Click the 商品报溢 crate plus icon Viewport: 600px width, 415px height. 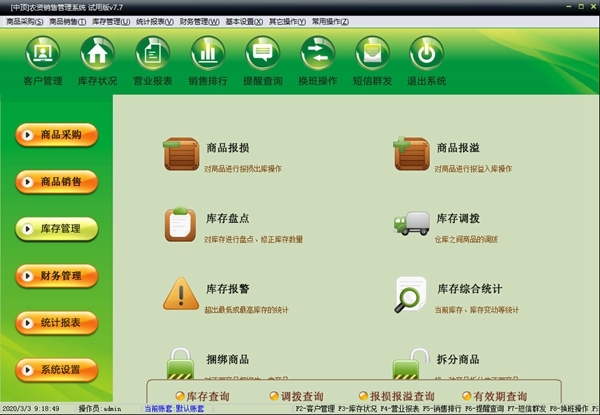coord(411,154)
